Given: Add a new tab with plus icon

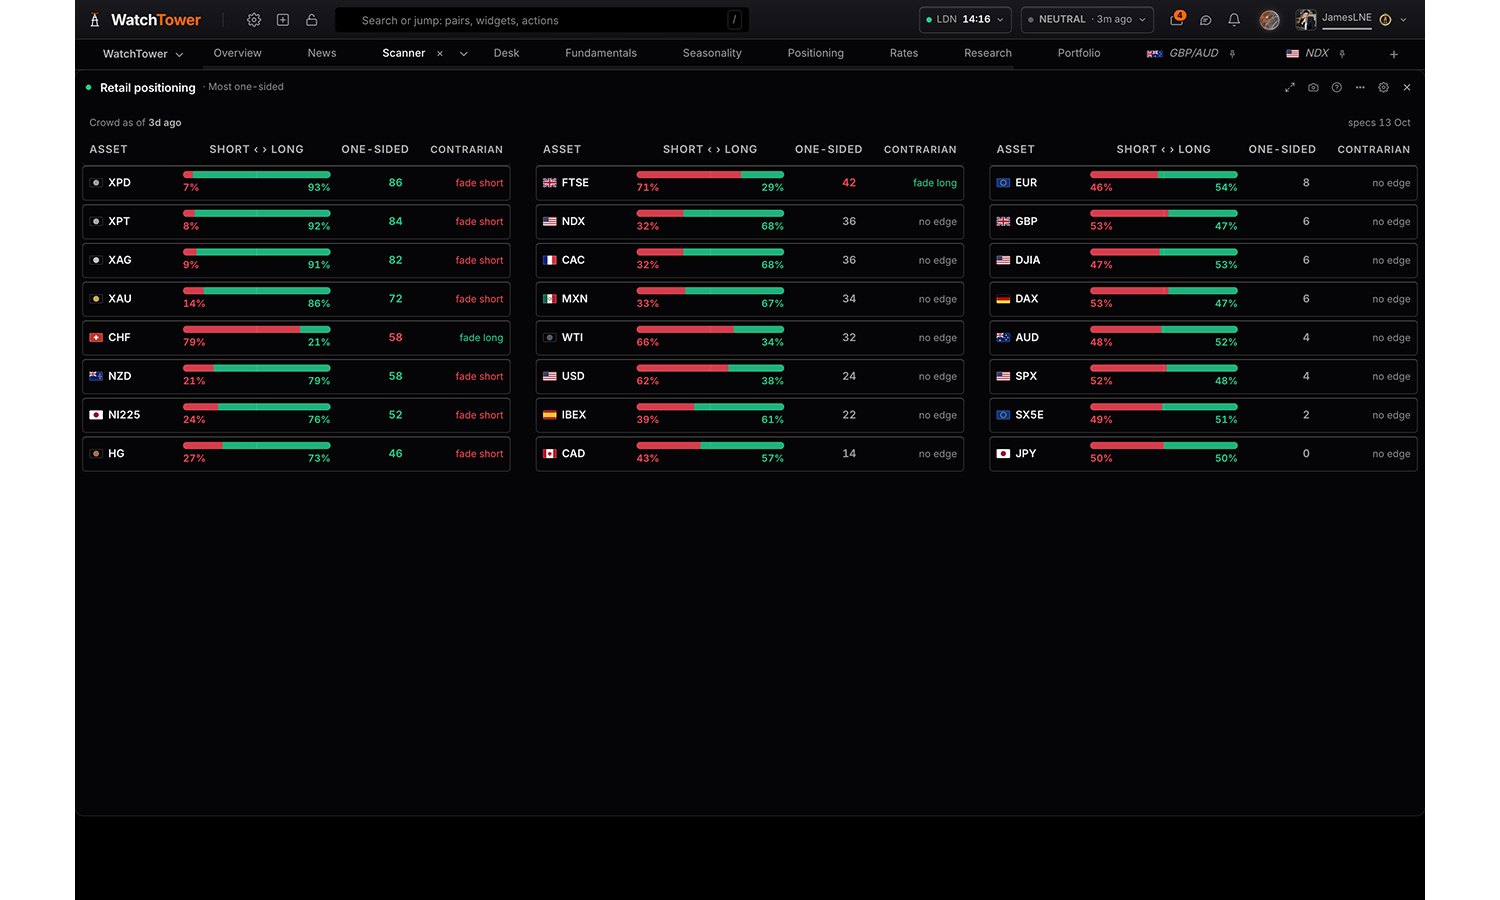Looking at the screenshot, I should [x=1394, y=54].
